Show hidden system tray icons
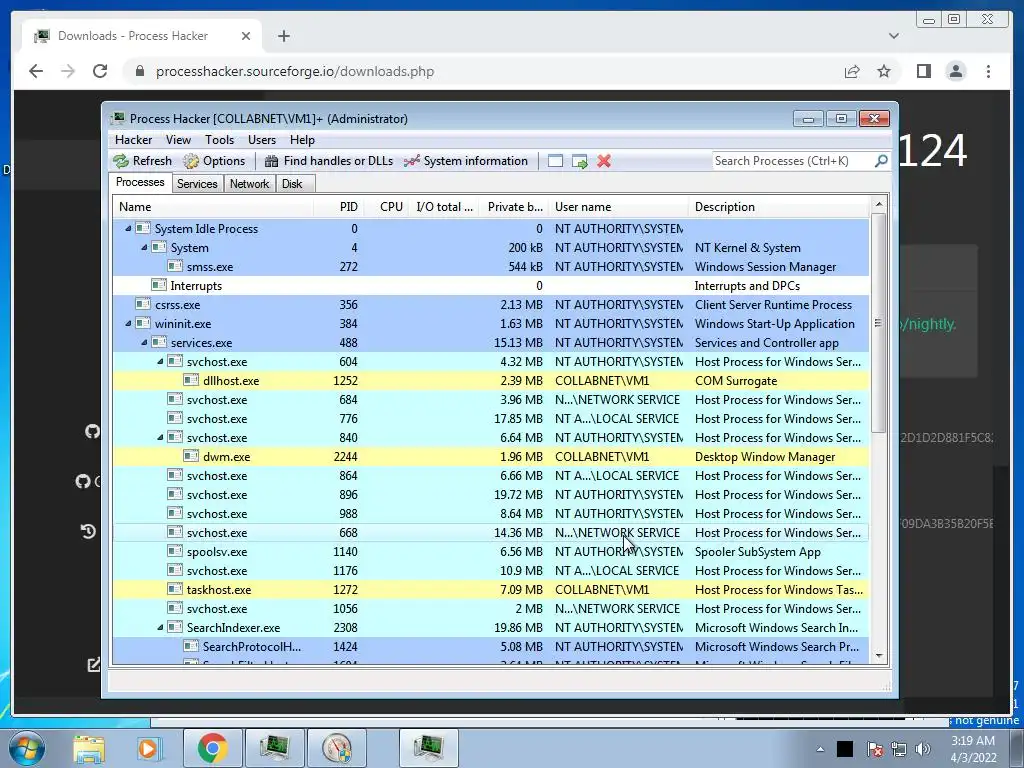1024x768 pixels. tap(820, 750)
